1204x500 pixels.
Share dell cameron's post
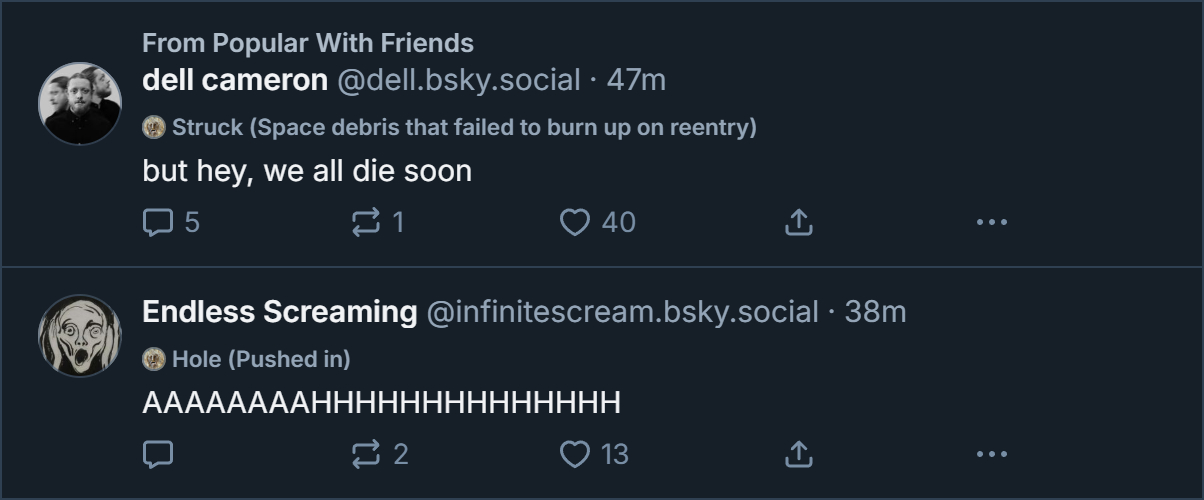coord(798,222)
